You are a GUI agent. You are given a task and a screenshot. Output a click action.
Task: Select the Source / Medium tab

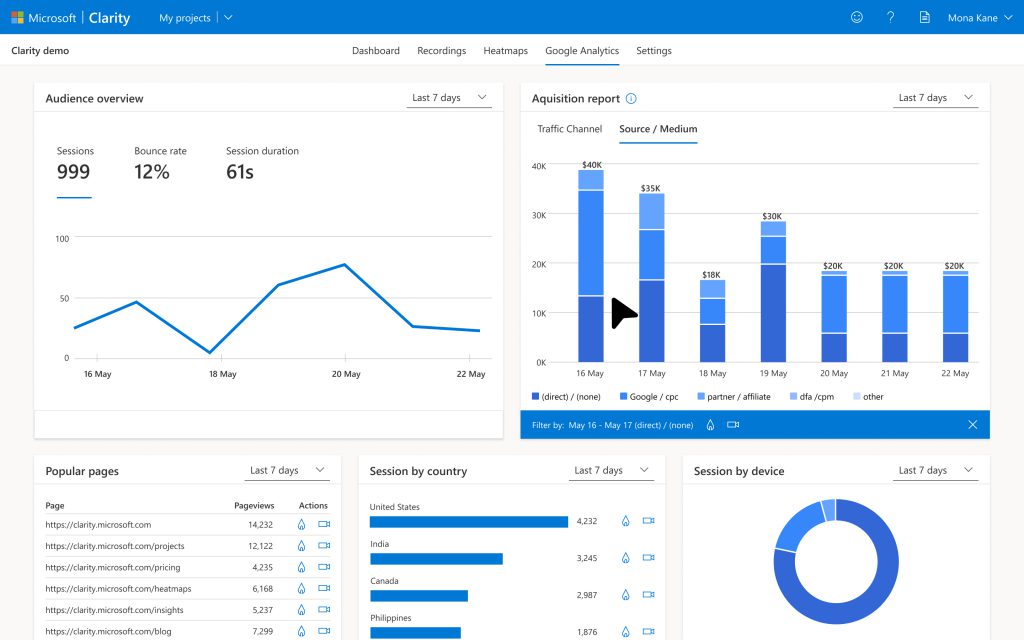pyautogui.click(x=658, y=129)
